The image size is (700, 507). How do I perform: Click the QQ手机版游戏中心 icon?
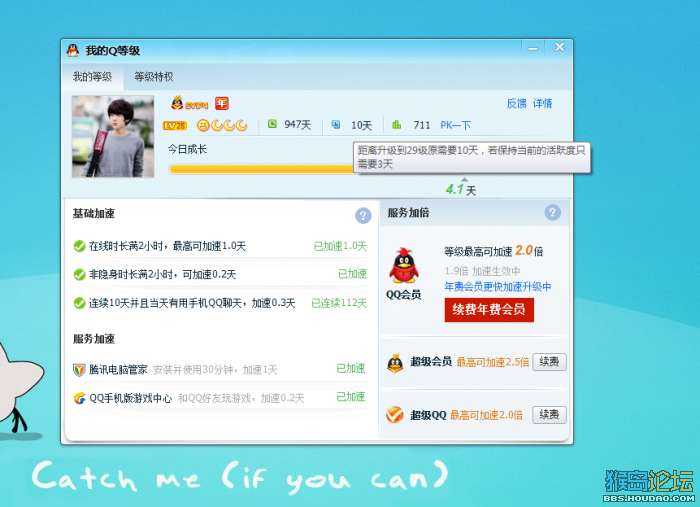click(x=79, y=398)
